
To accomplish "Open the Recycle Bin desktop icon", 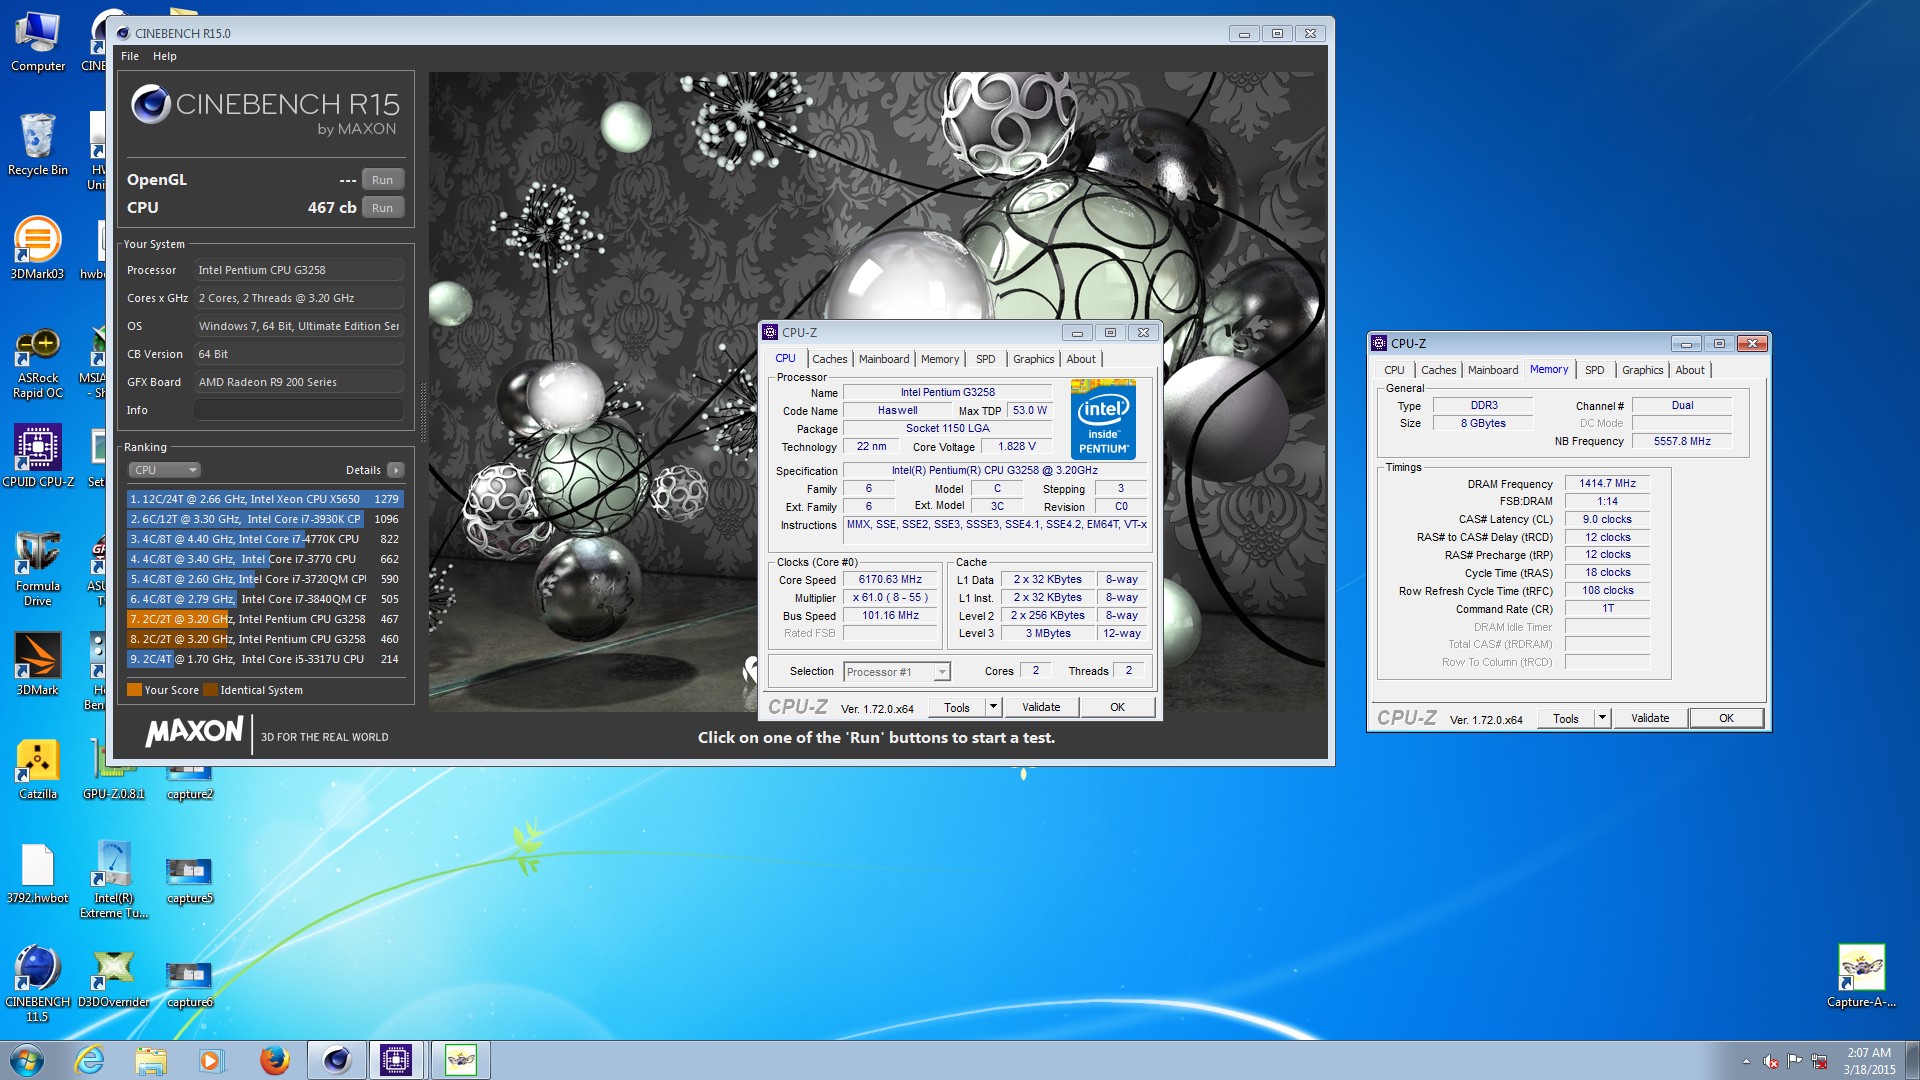I will [x=38, y=145].
